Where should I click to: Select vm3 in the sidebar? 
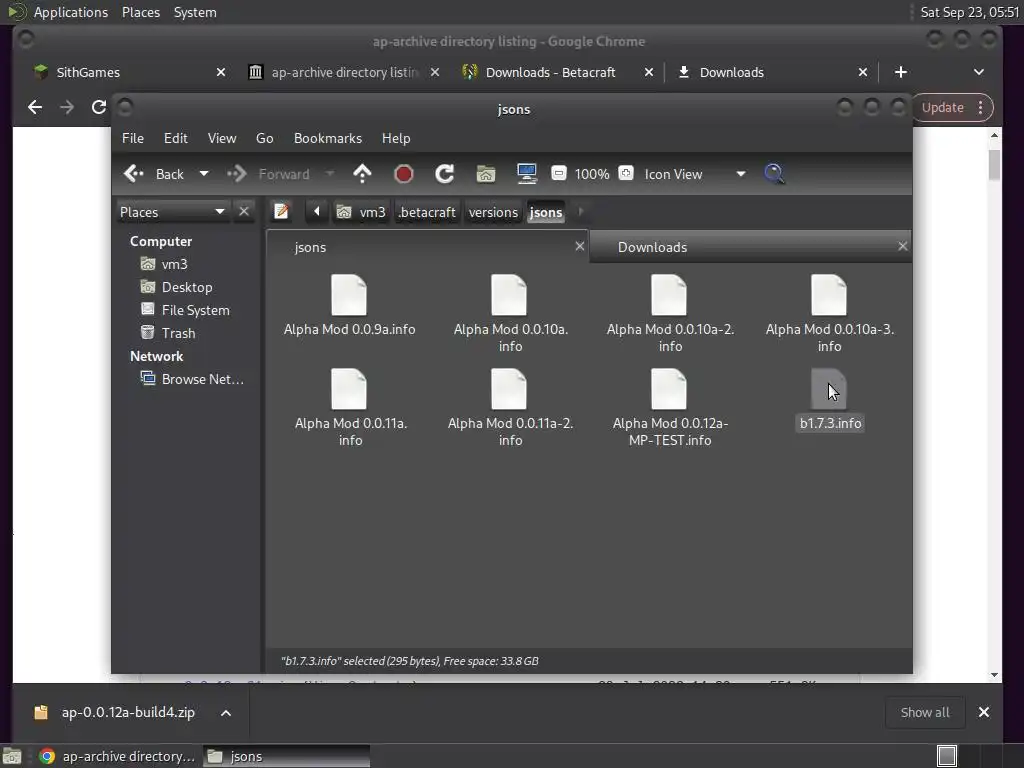click(164, 264)
